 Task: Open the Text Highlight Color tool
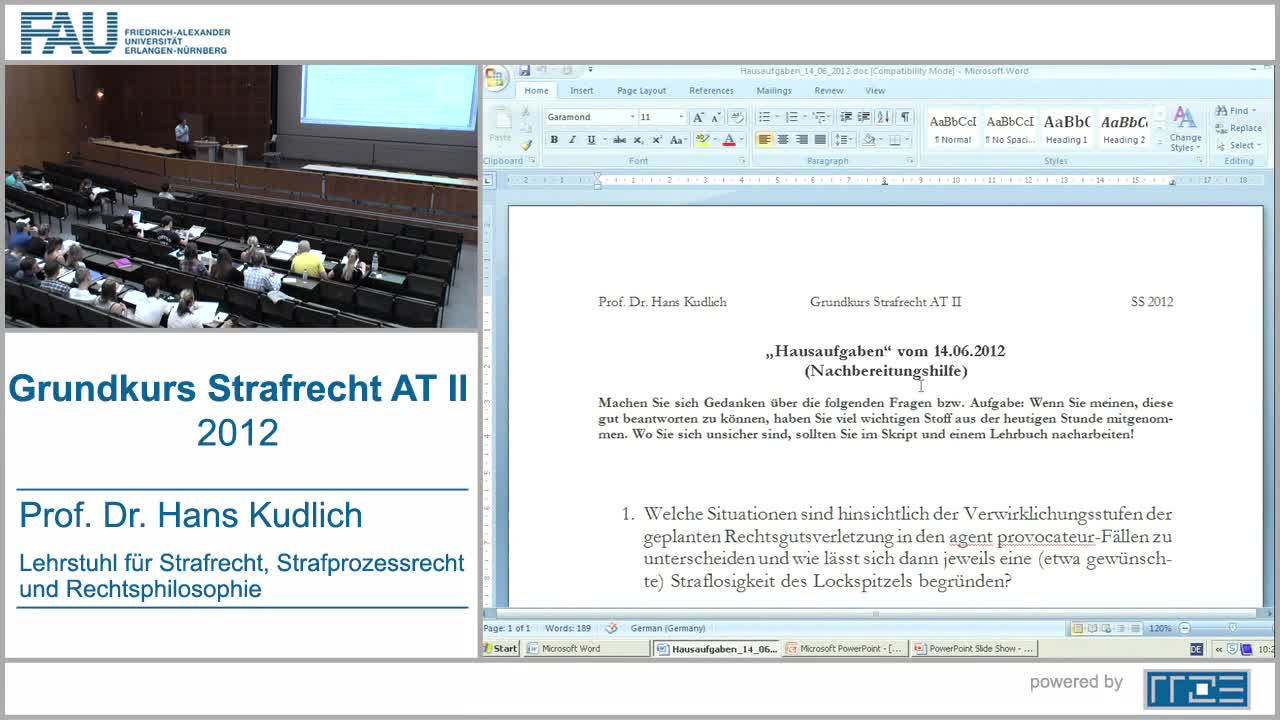tap(702, 140)
